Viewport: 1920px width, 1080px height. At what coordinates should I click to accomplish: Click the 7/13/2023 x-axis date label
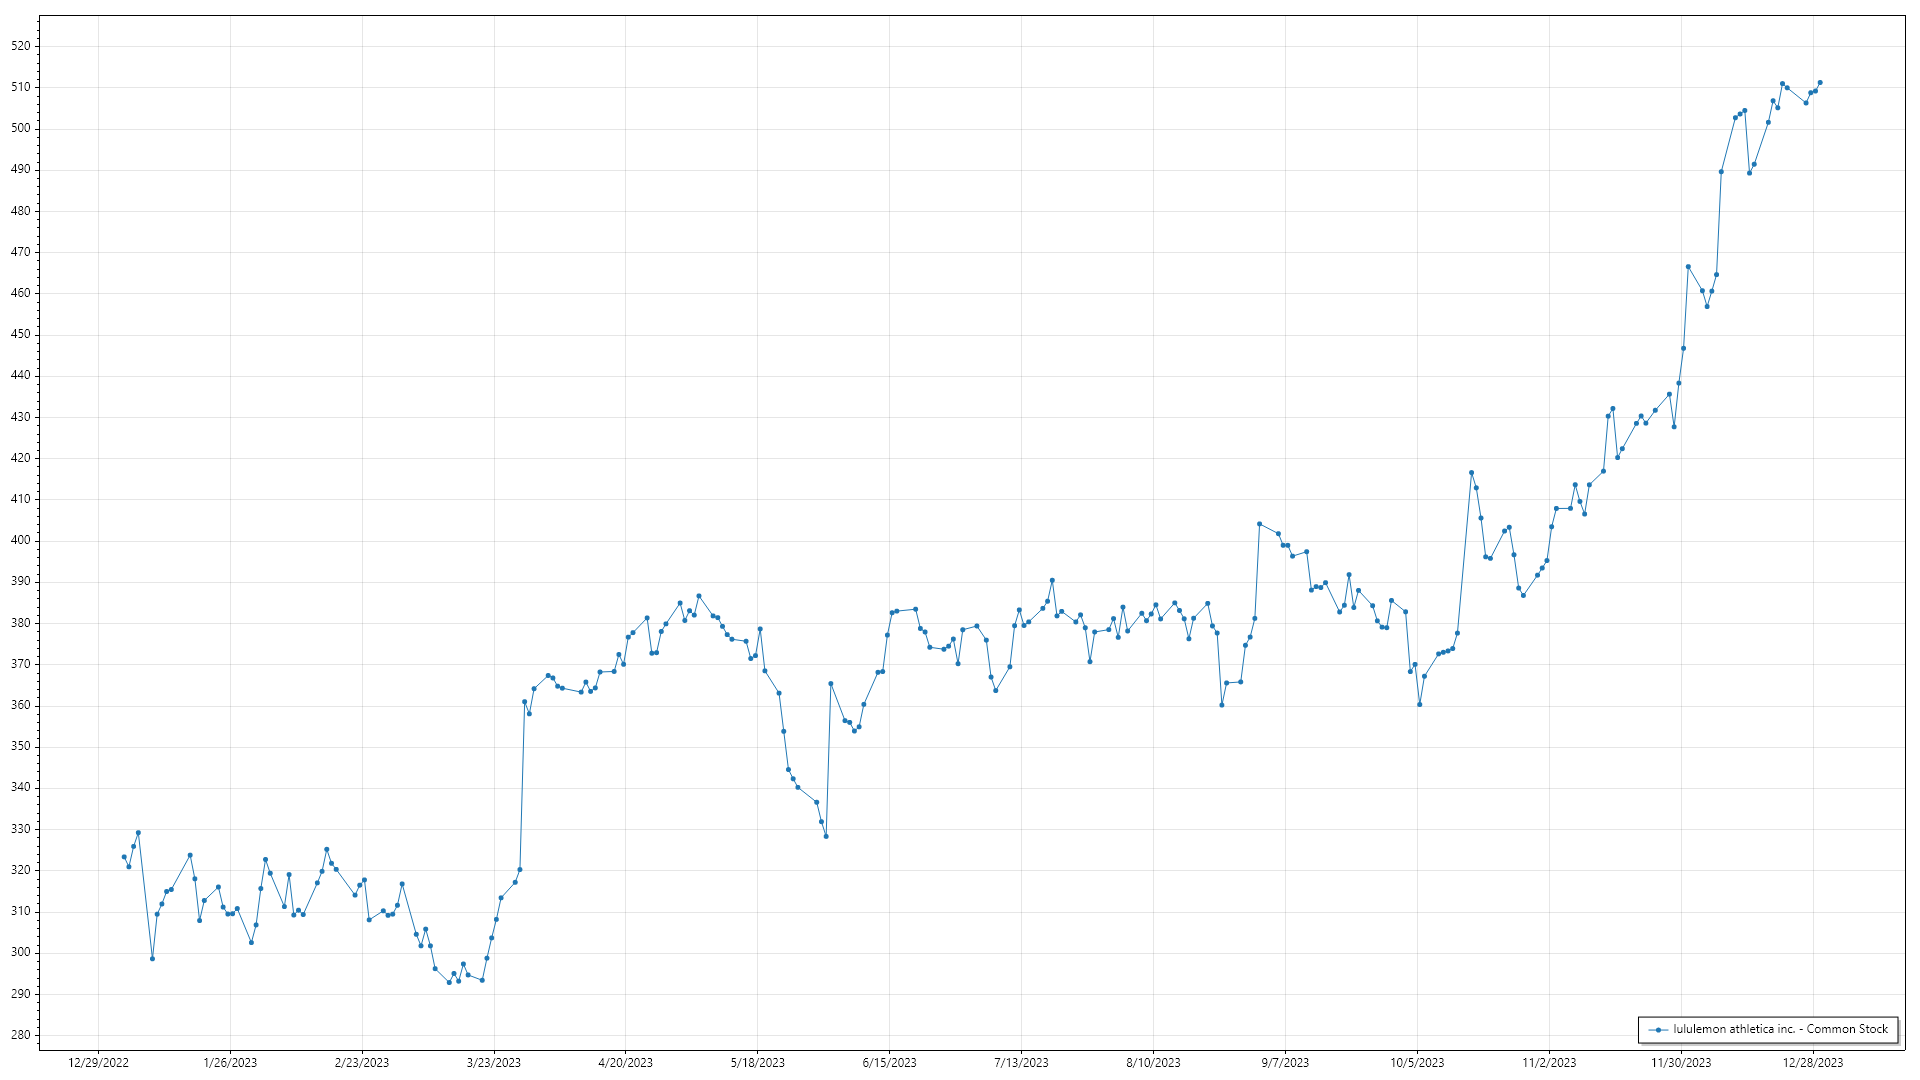[x=1021, y=1063]
